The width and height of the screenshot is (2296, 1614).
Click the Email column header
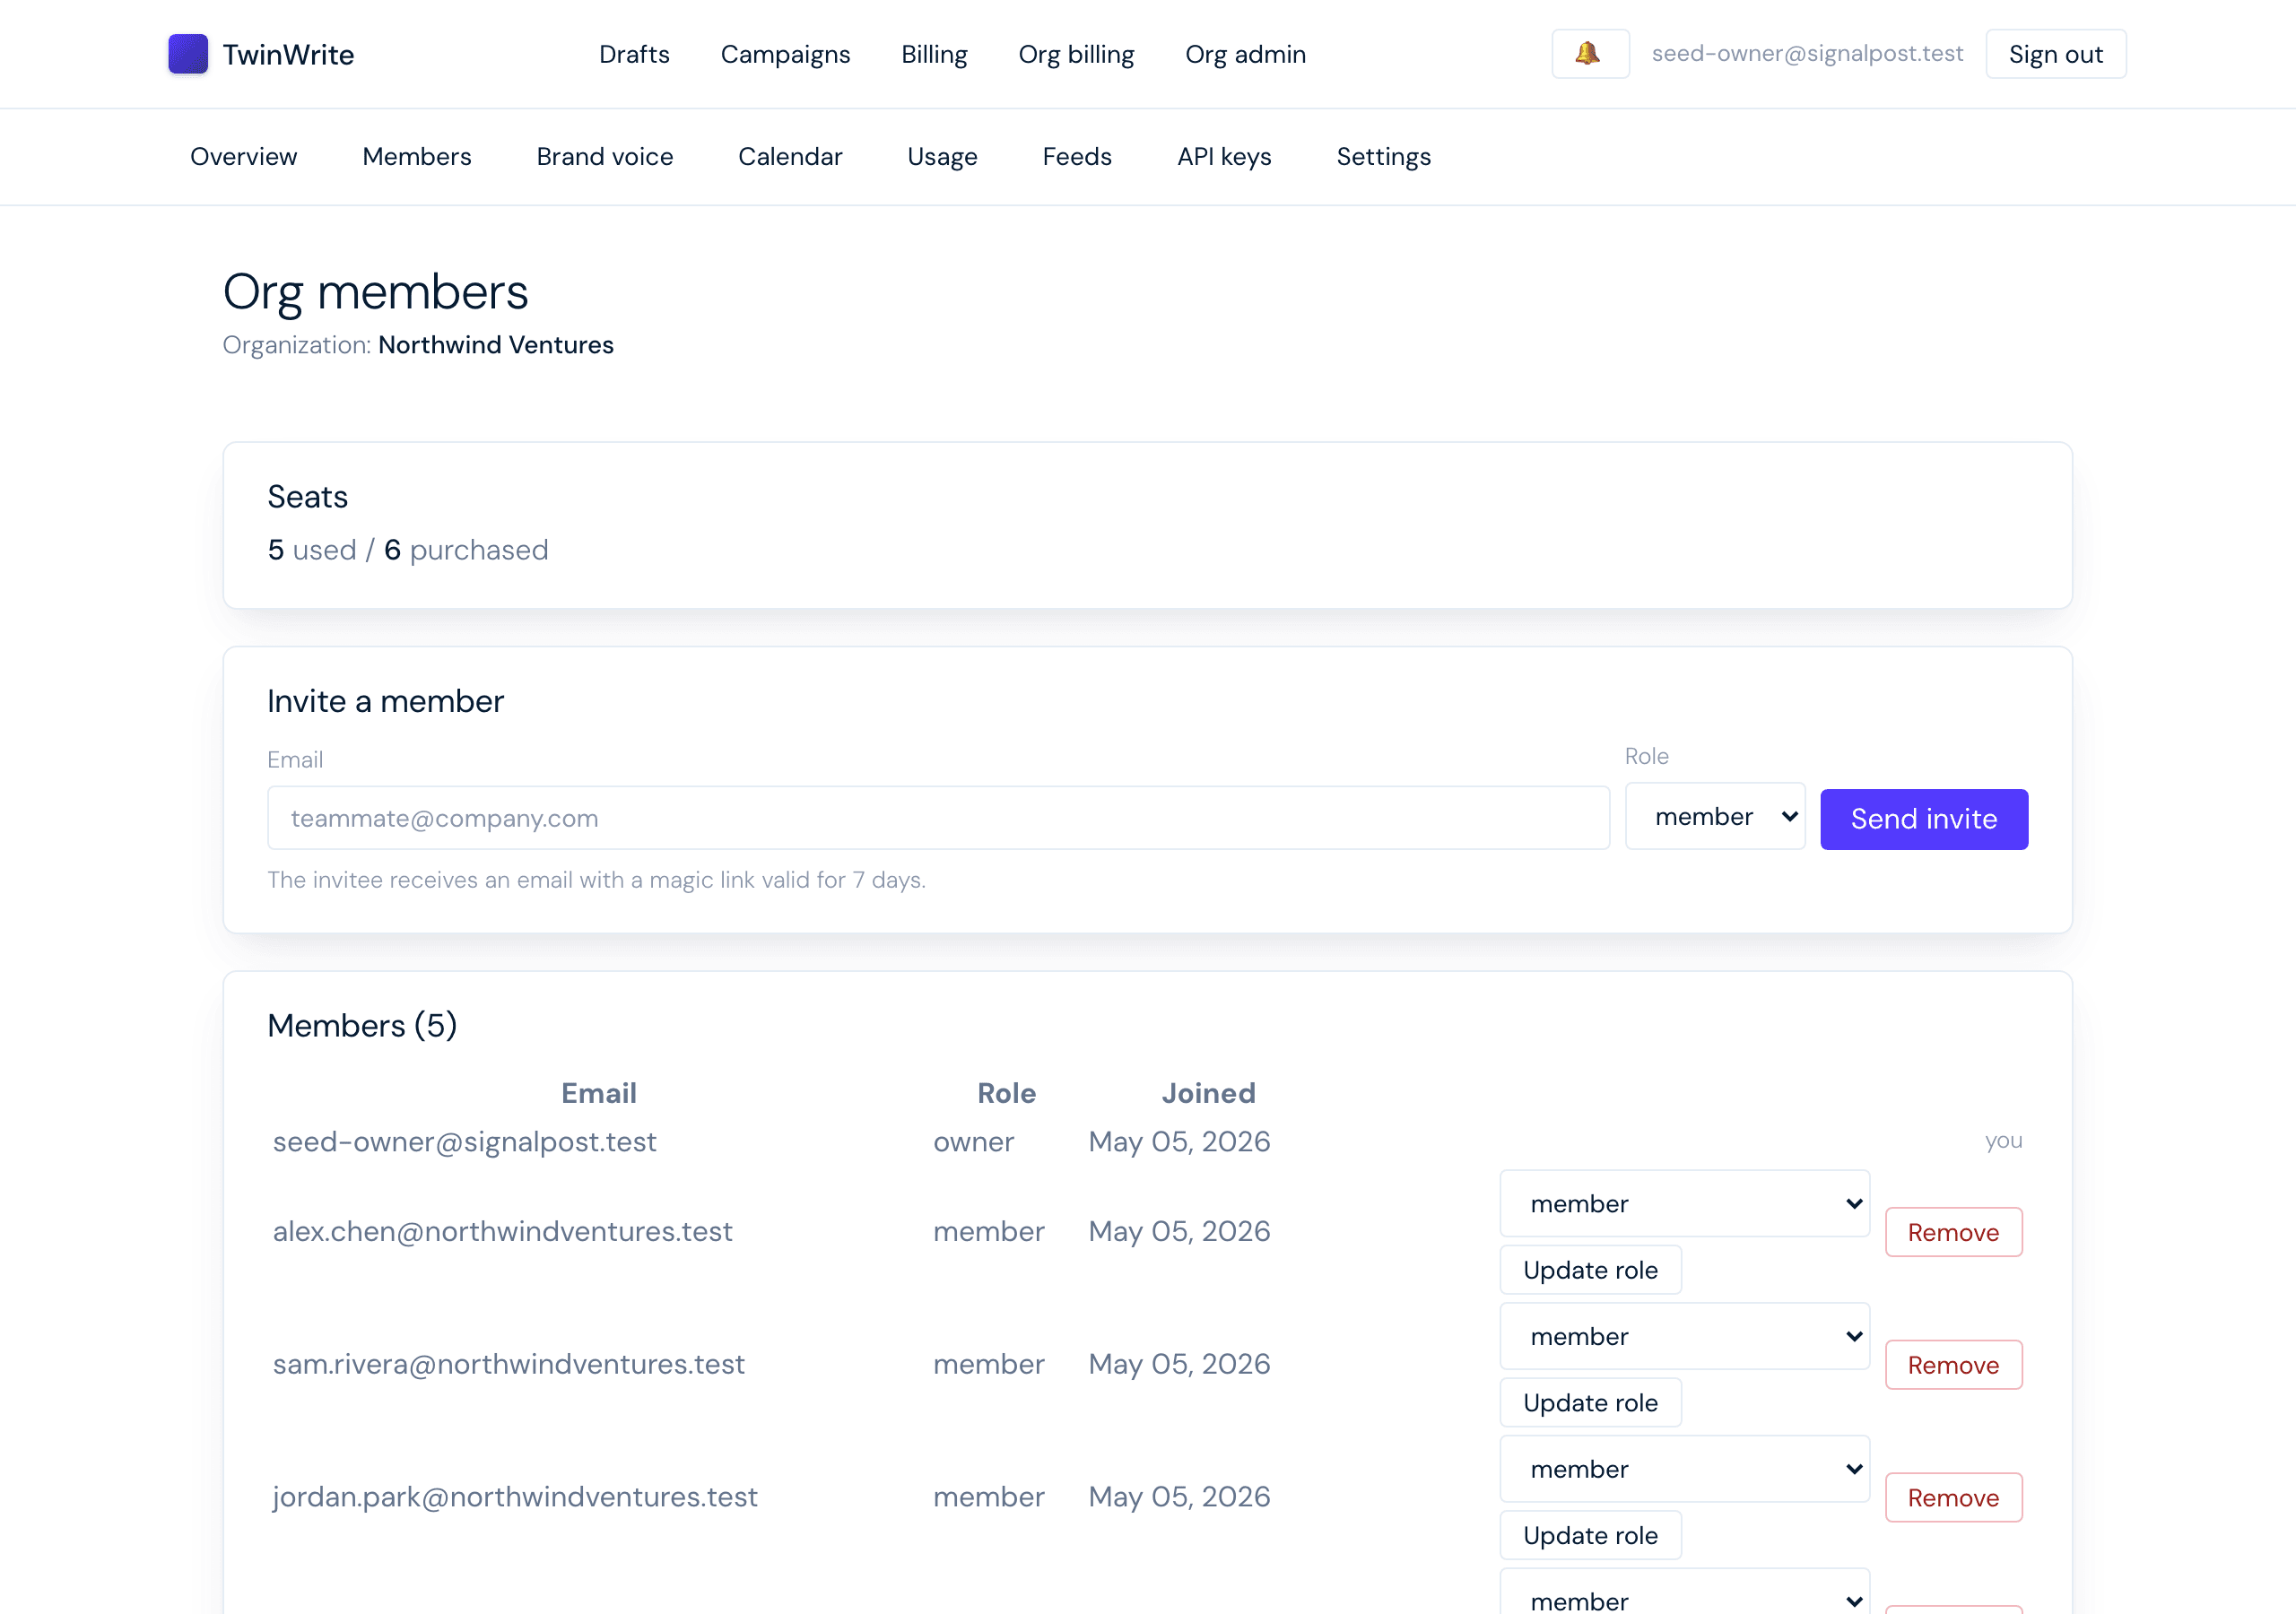598,1093
